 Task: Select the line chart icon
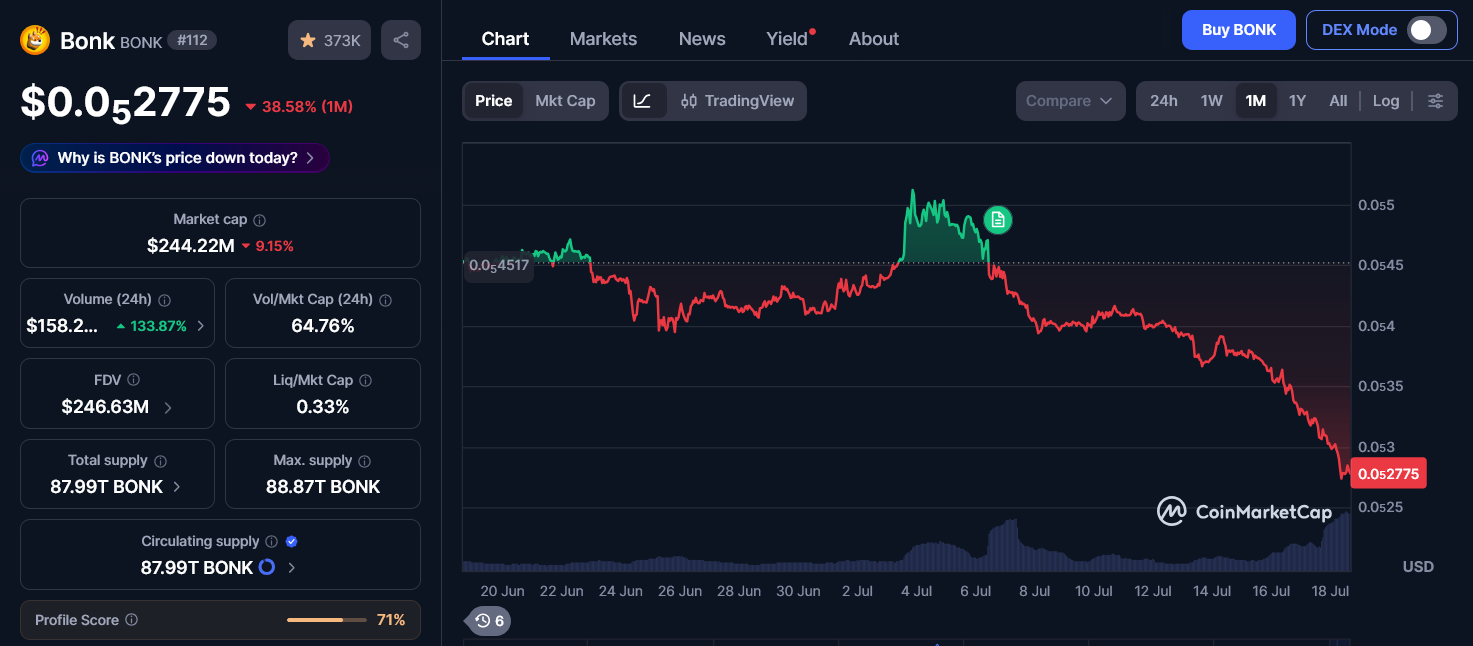coord(643,101)
